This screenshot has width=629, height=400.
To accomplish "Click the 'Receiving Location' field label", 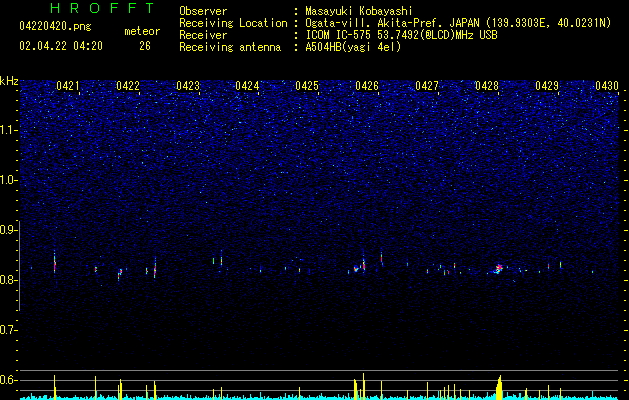I will click(233, 23).
